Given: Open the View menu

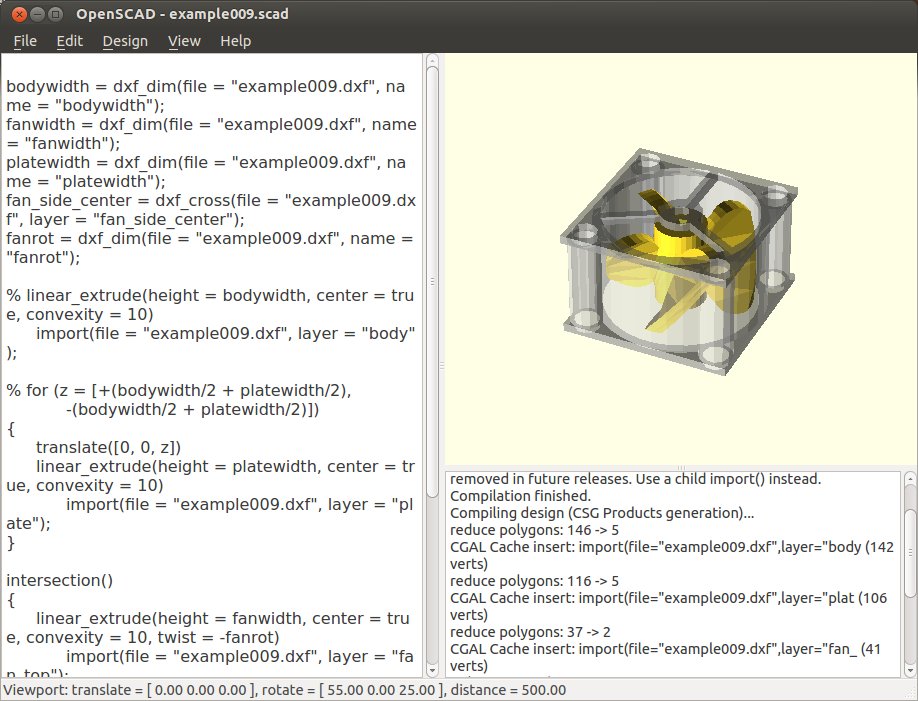Looking at the screenshot, I should [x=184, y=41].
